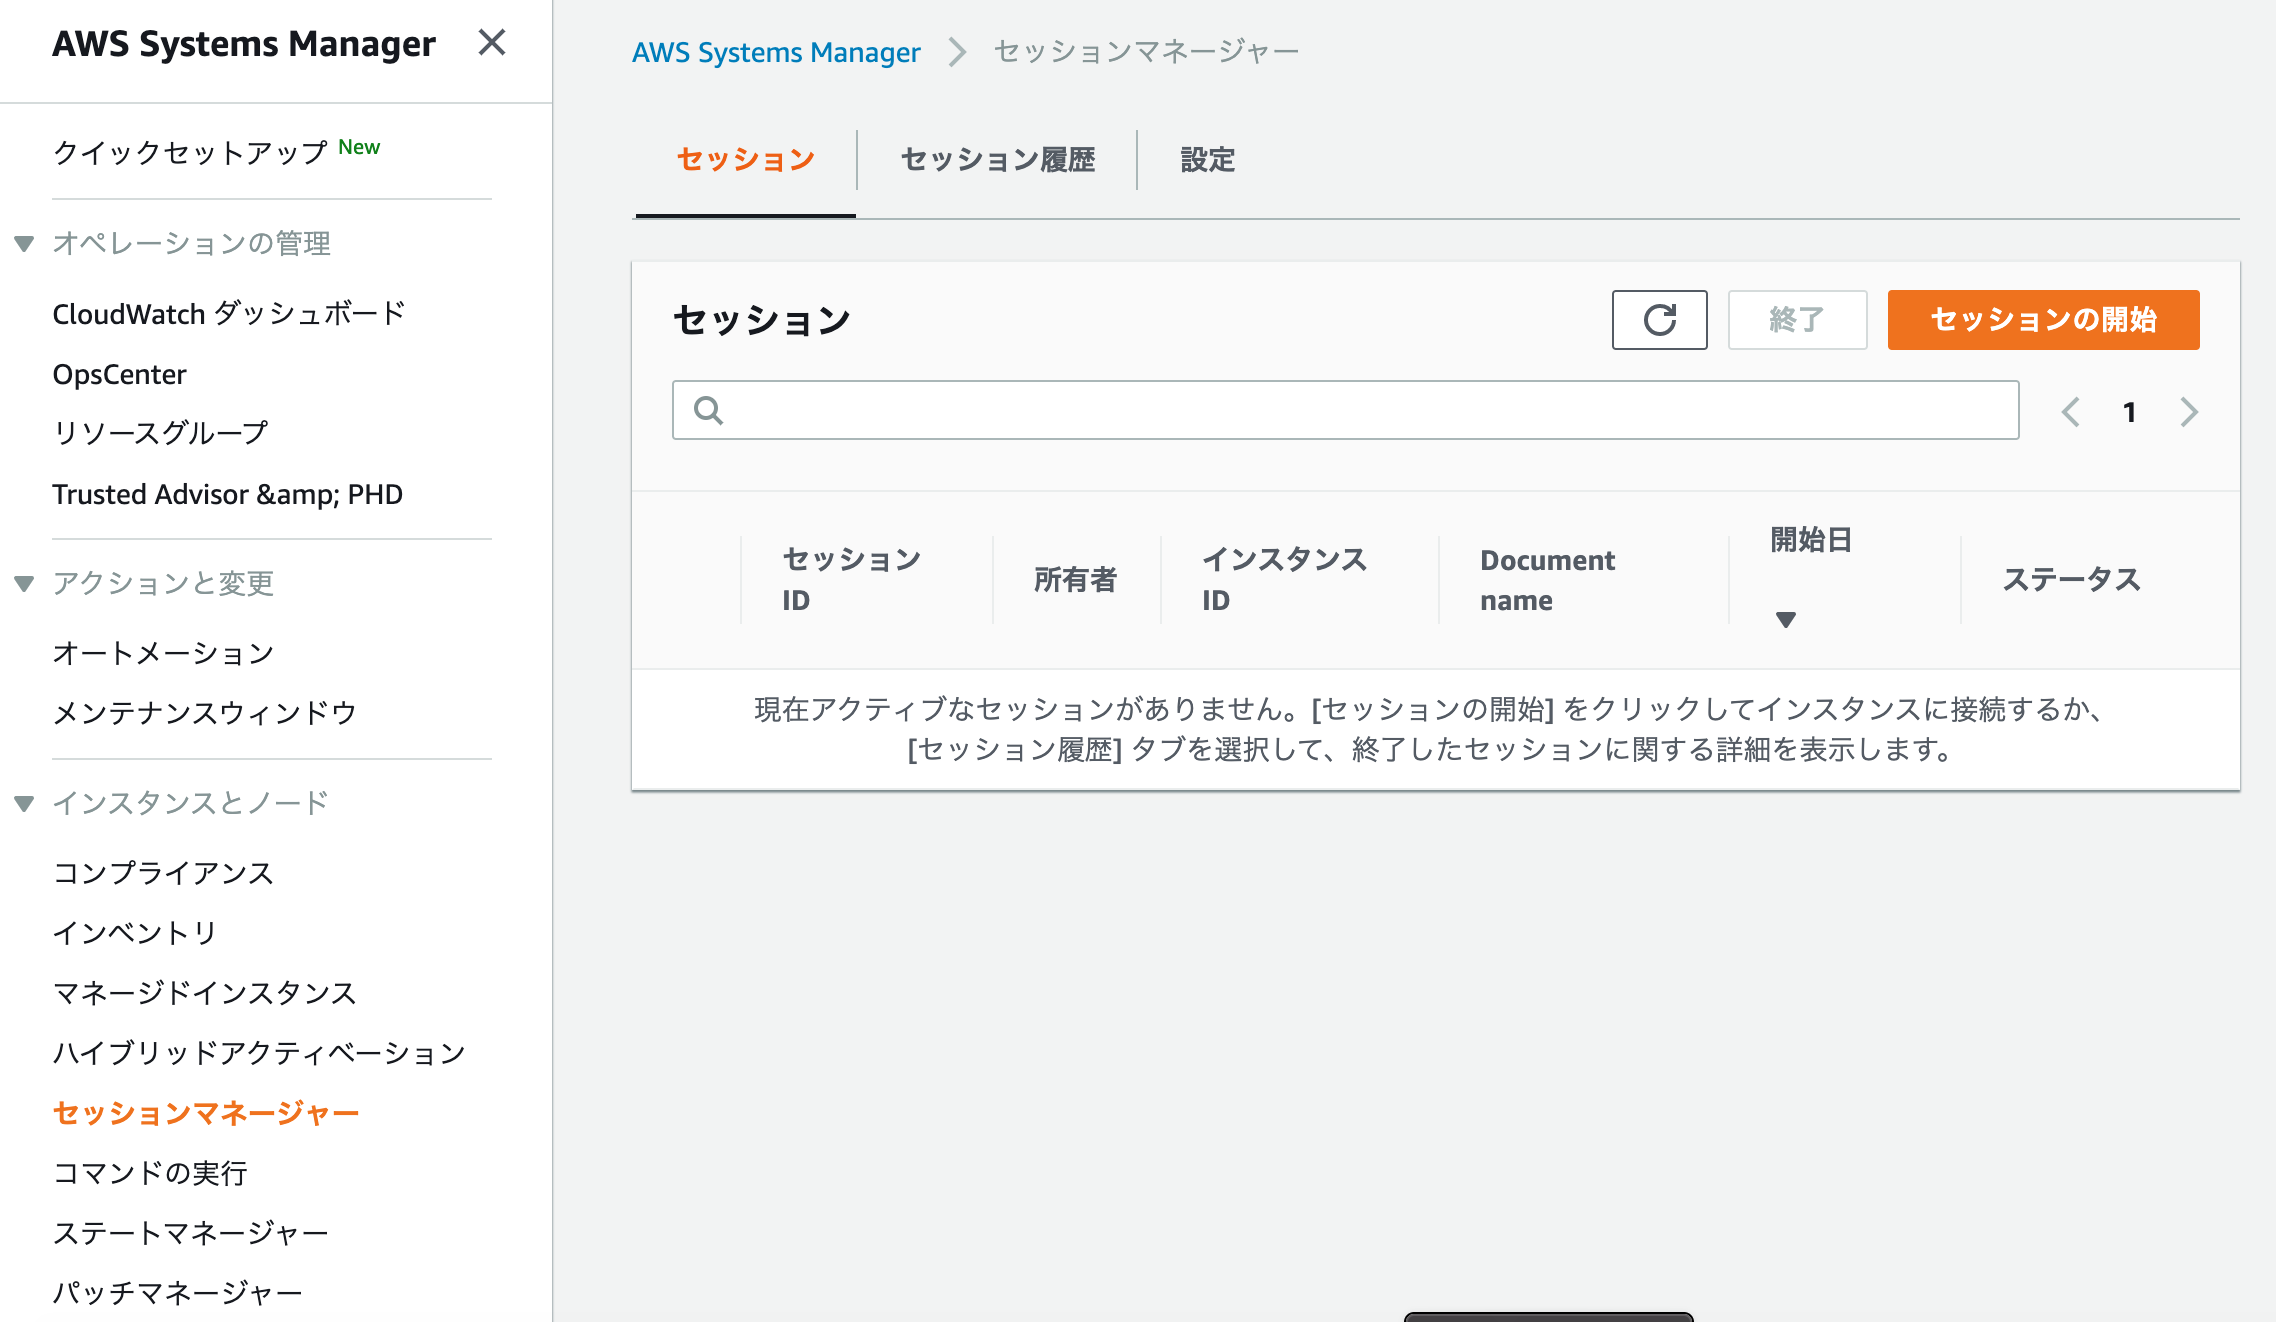The image size is (2276, 1322).
Task: Click the オペレーションの管理 section label
Action: click(x=191, y=243)
